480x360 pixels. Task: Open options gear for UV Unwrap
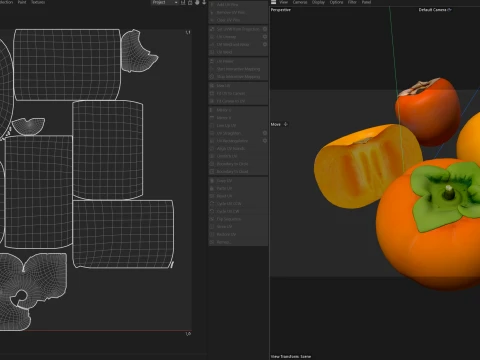(x=265, y=37)
